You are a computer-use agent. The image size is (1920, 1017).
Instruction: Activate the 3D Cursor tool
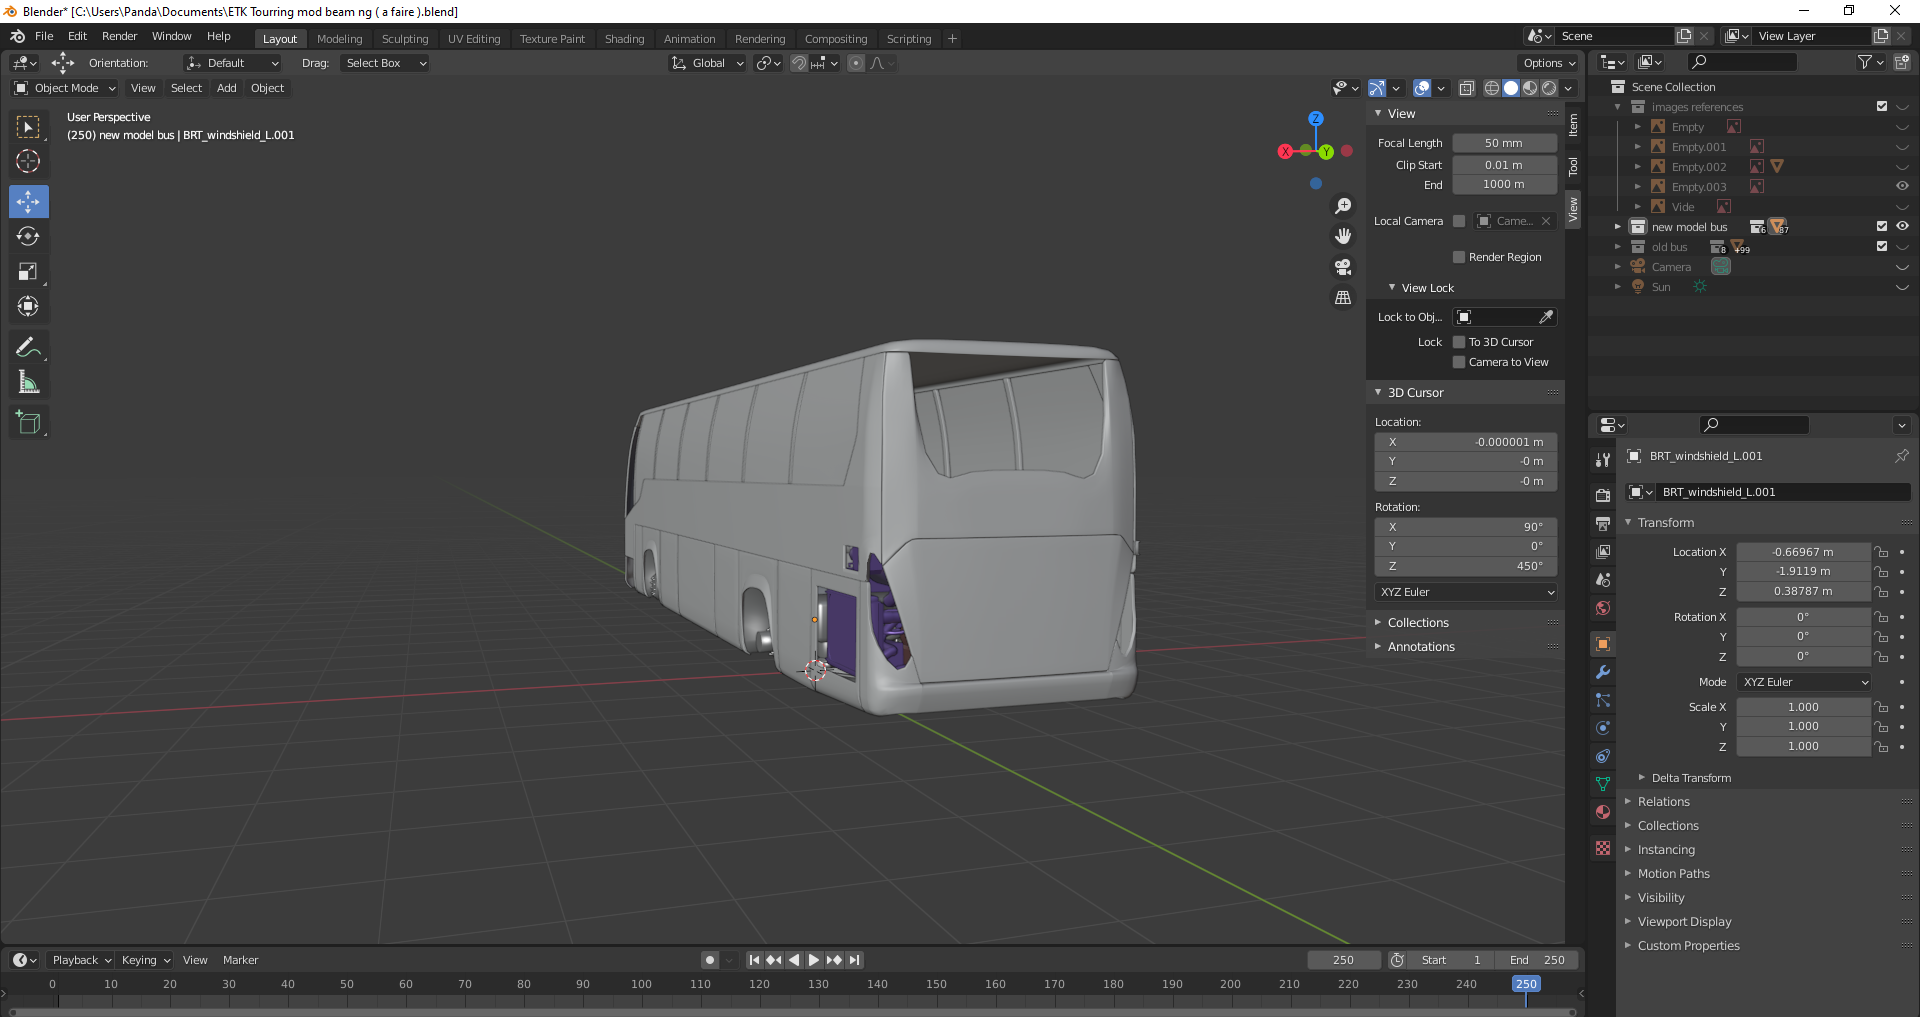(x=28, y=161)
